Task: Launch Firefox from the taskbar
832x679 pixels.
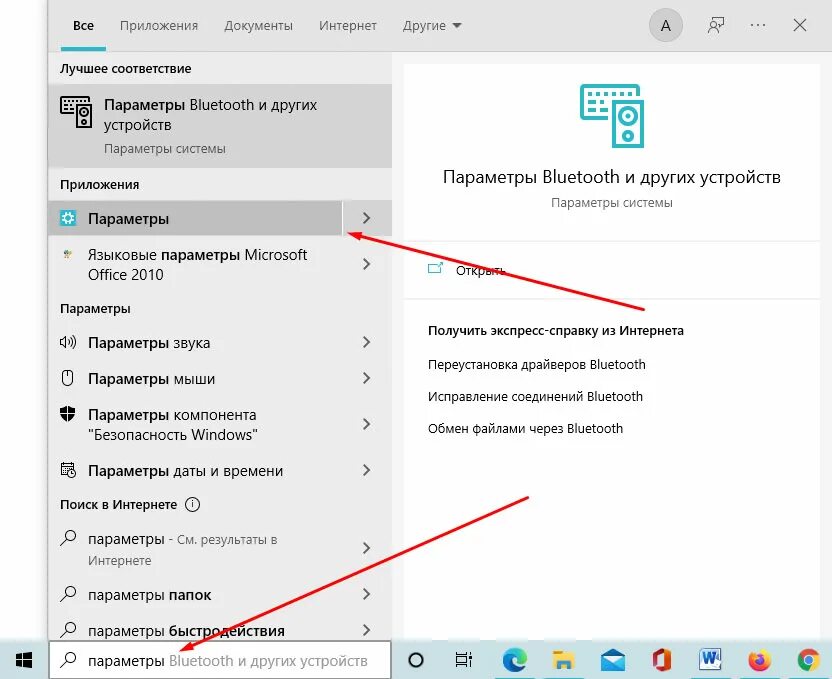Action: pos(759,660)
